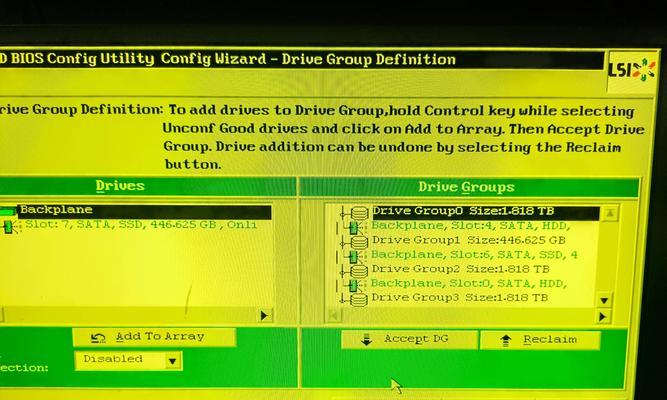This screenshot has width=667, height=400.
Task: Click Drives panel scroll right arrow
Action: coord(264,316)
